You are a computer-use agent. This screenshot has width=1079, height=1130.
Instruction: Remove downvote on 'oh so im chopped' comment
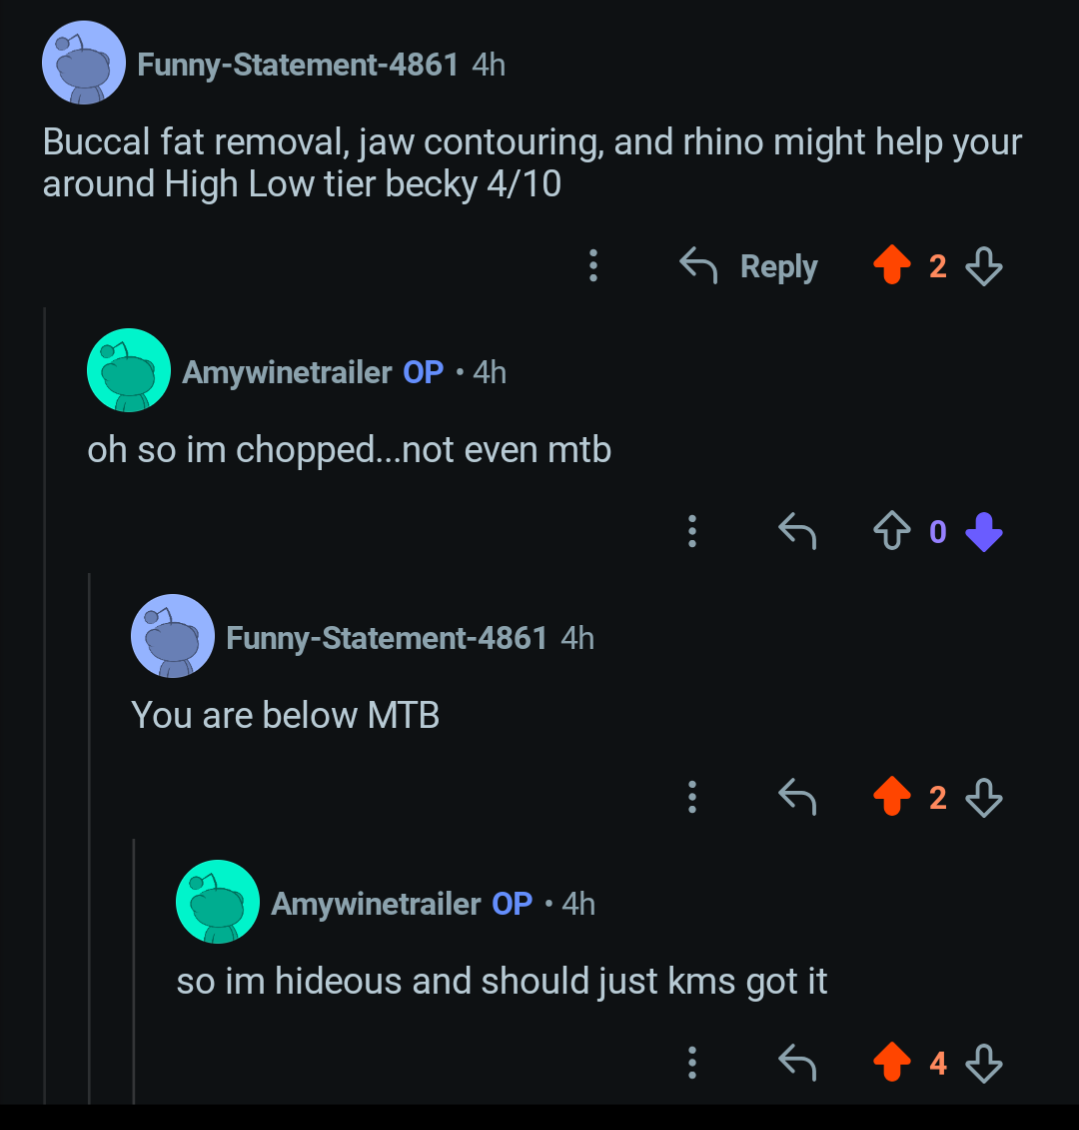[x=983, y=532]
